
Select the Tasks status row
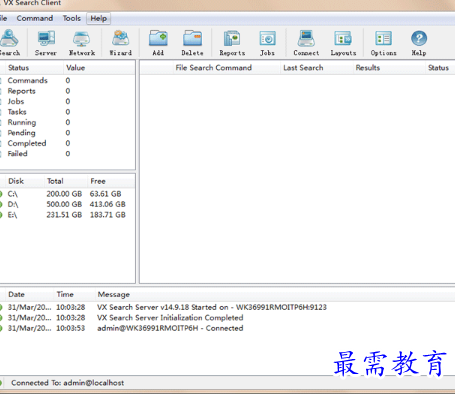(67, 112)
